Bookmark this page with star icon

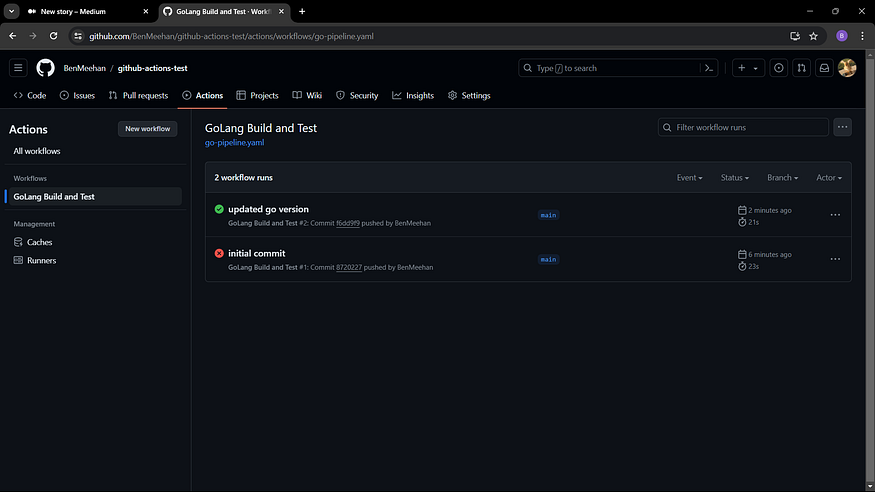pos(814,36)
